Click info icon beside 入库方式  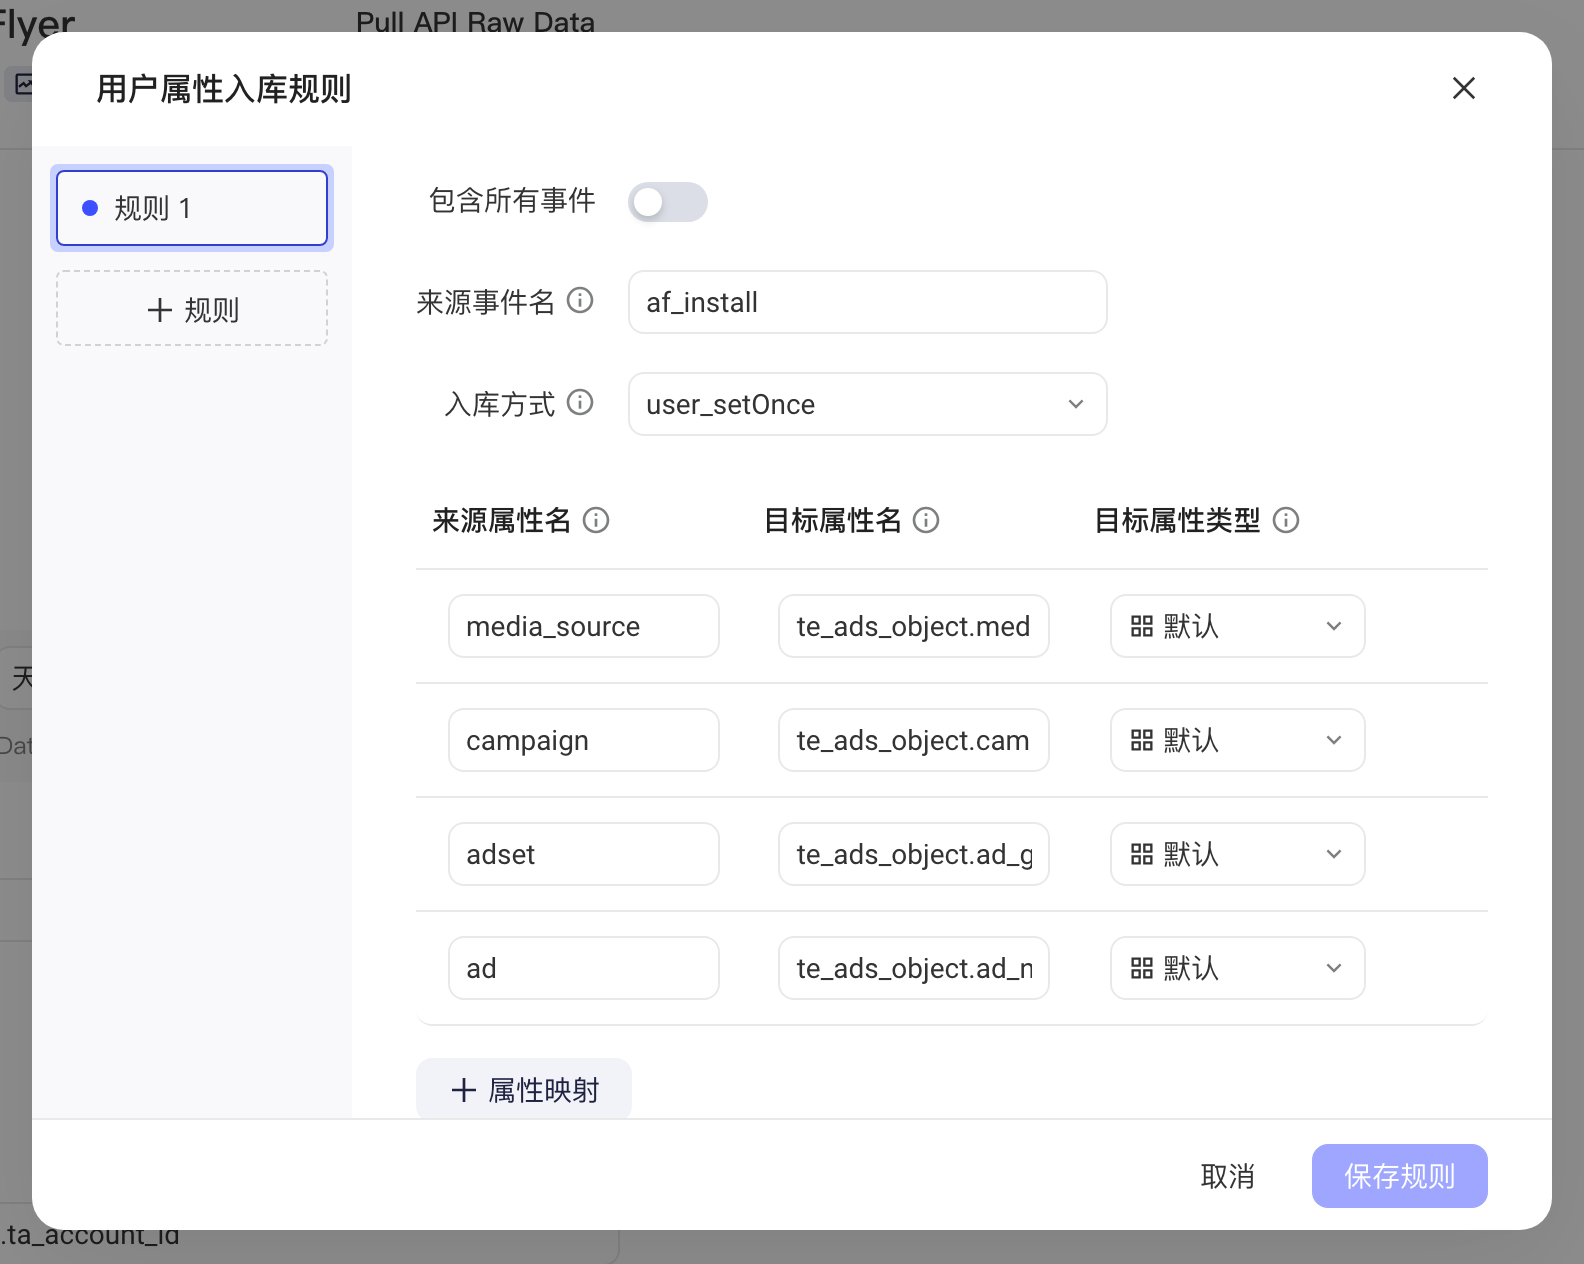click(x=580, y=403)
